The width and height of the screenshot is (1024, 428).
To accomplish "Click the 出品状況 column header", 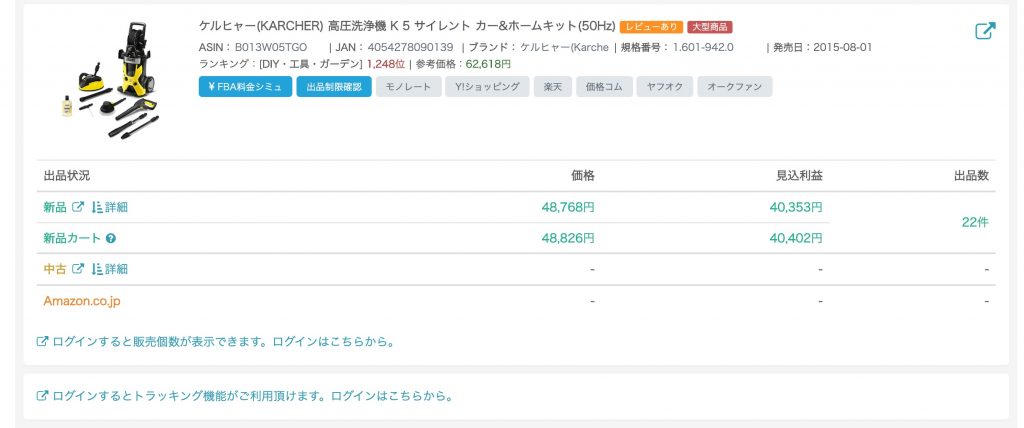I will click(67, 176).
